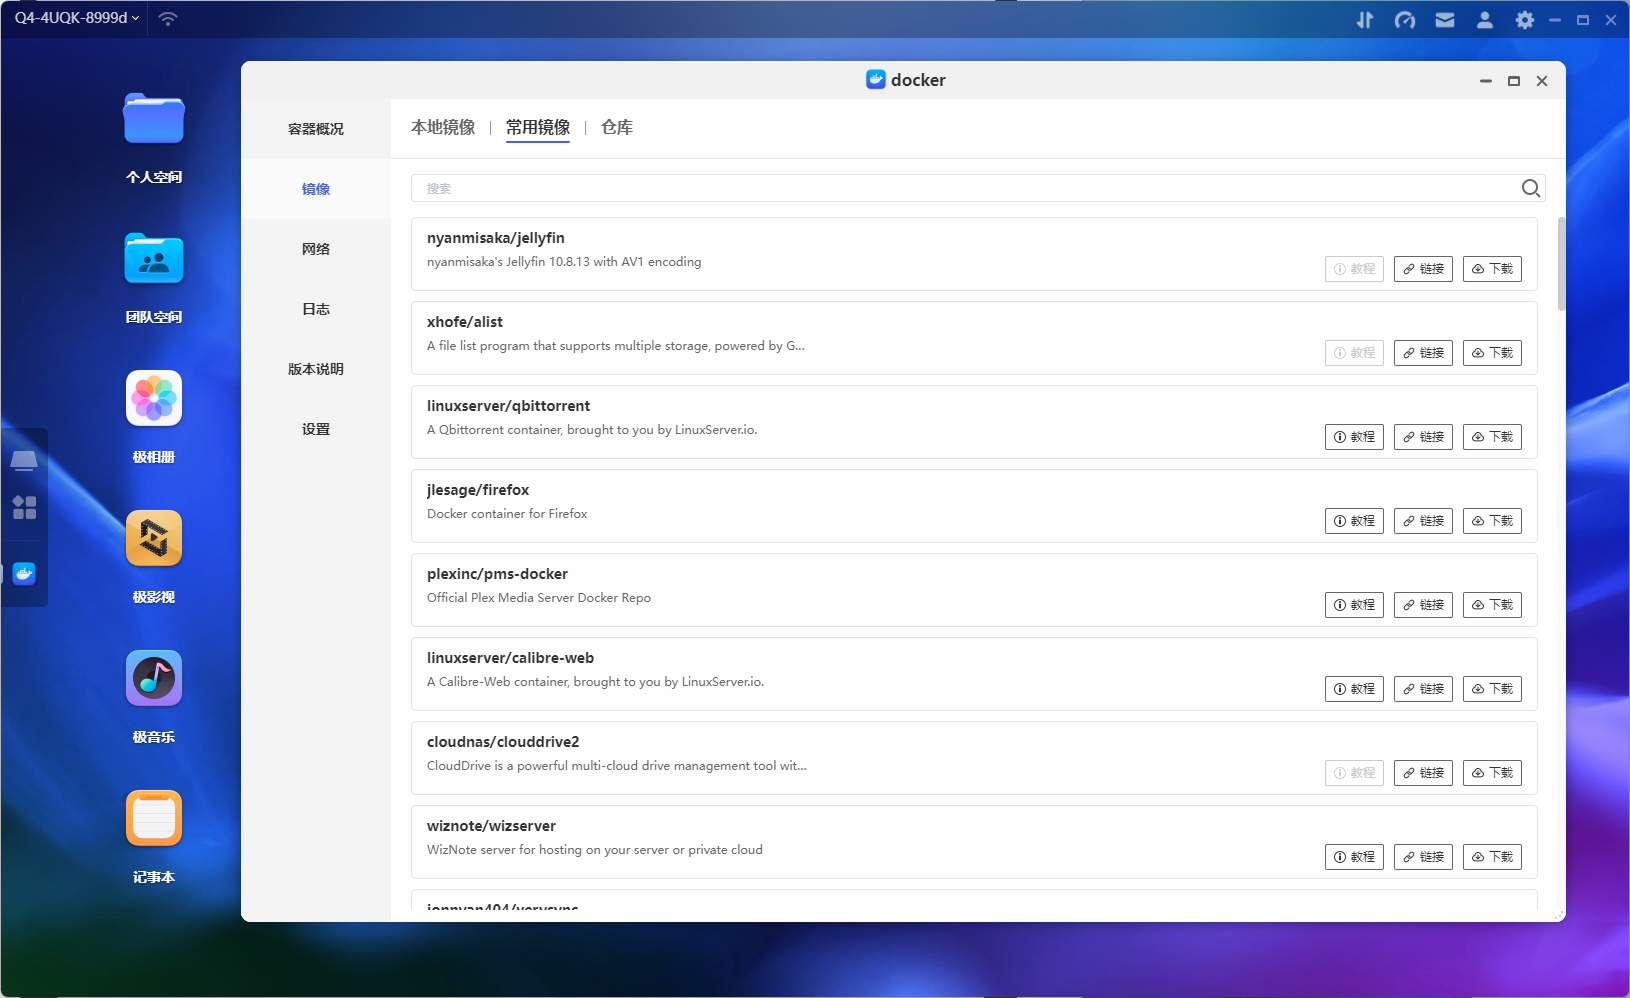Switch to the 本地镜像 tab
Image resolution: width=1630 pixels, height=998 pixels.
pyautogui.click(x=443, y=127)
